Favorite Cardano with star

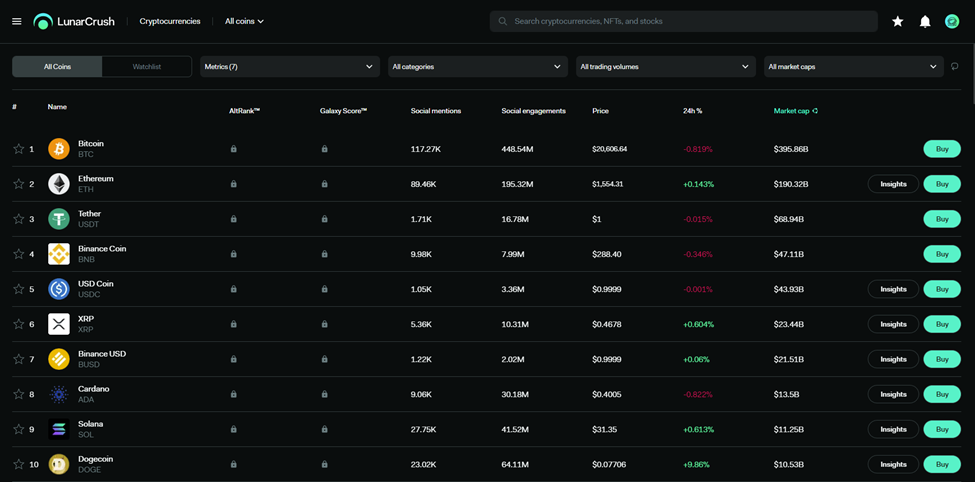tap(19, 394)
